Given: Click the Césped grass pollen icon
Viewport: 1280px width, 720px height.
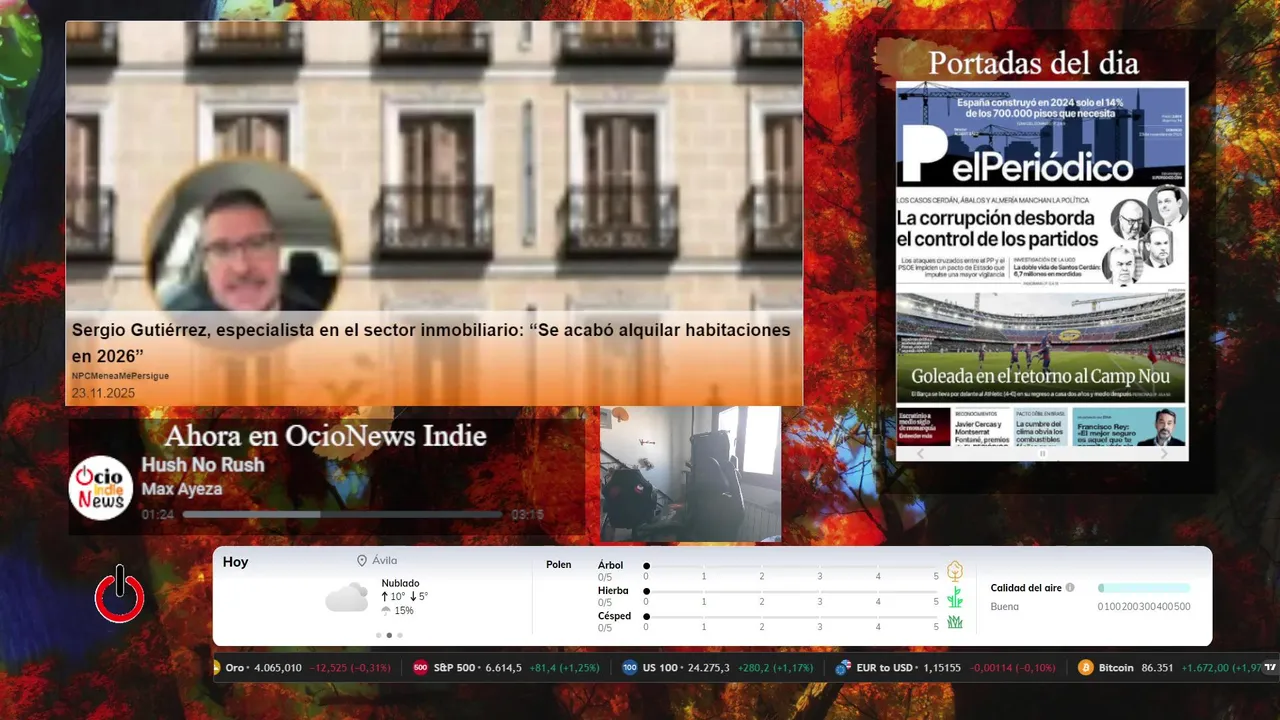Looking at the screenshot, I should coord(955,622).
